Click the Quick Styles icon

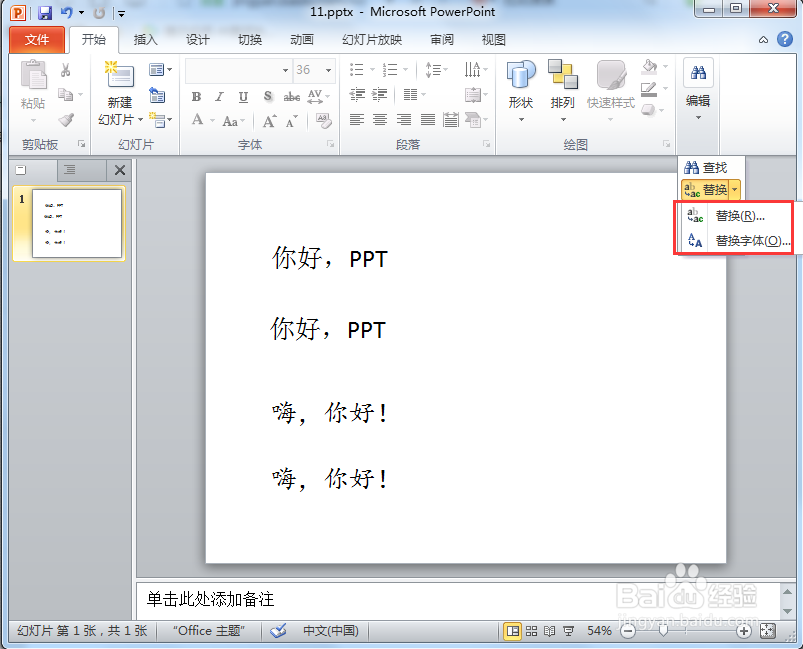click(x=611, y=75)
